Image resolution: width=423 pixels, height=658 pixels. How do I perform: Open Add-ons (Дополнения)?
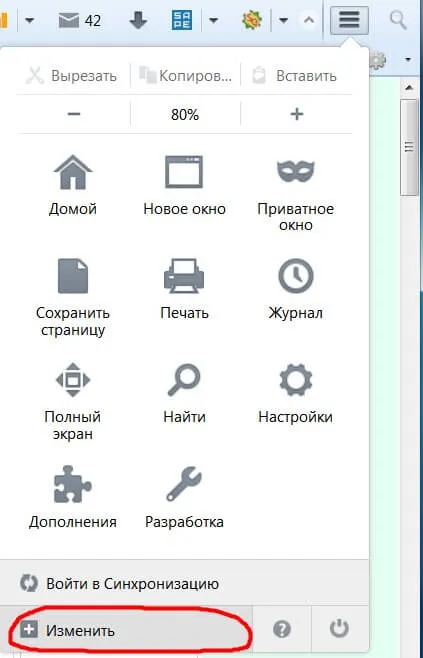(x=73, y=498)
